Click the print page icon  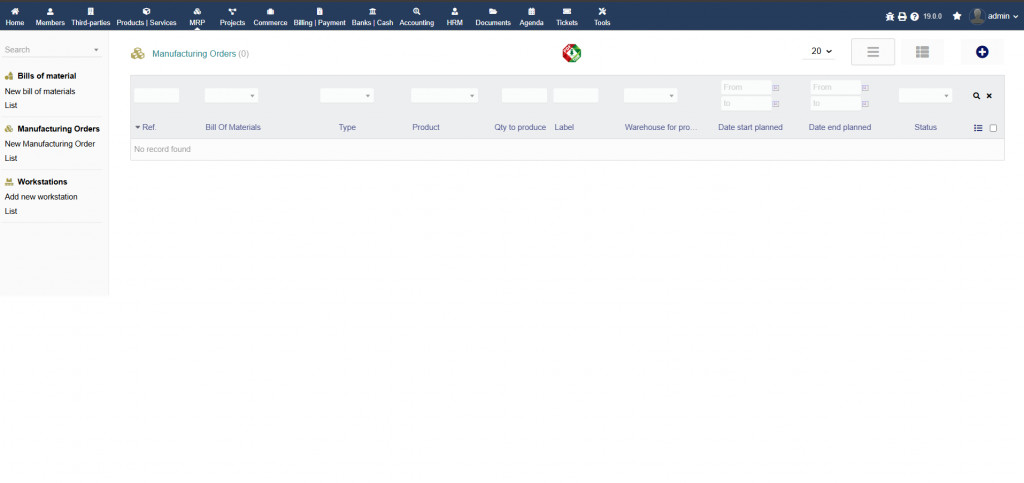(902, 16)
